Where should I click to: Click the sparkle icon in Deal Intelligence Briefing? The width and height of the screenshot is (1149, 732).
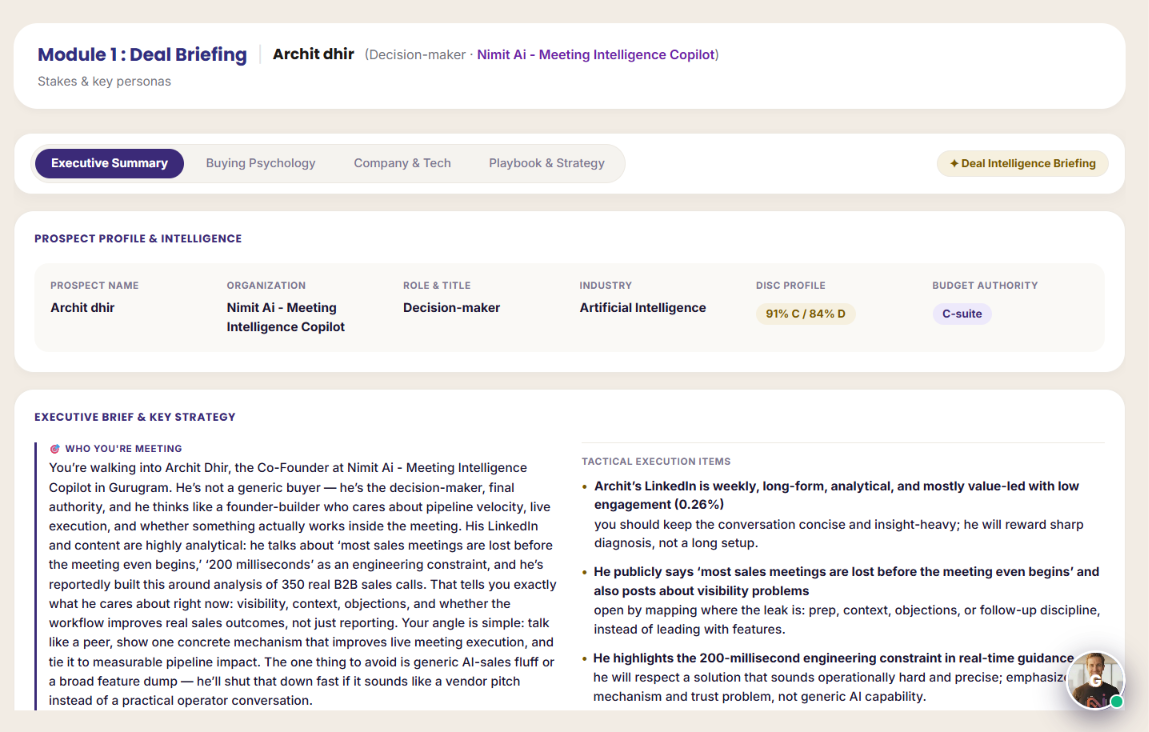coord(954,163)
